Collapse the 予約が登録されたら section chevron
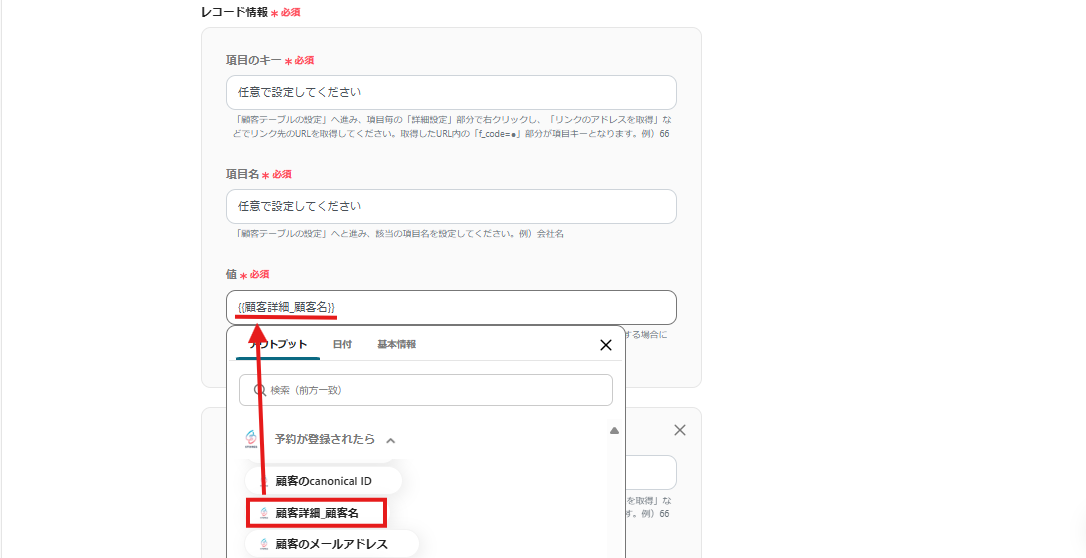The width and height of the screenshot is (1086, 558). point(391,440)
